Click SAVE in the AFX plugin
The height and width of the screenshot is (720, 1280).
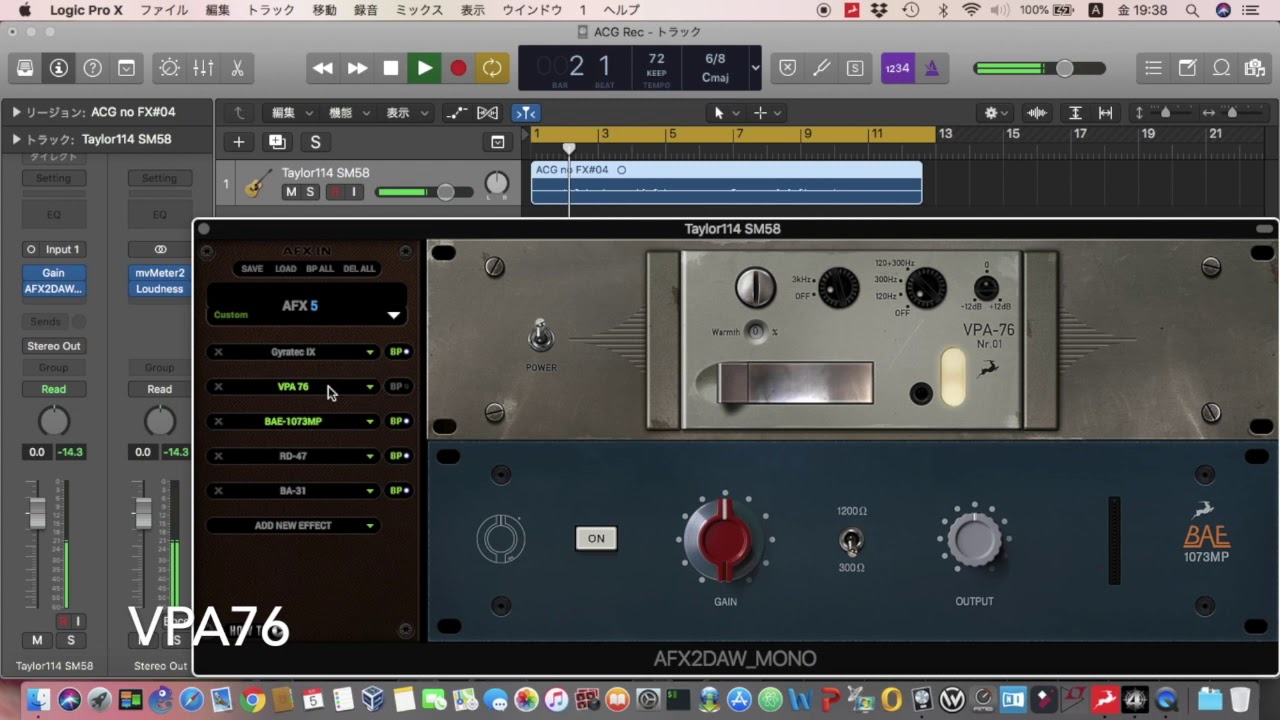tap(252, 269)
